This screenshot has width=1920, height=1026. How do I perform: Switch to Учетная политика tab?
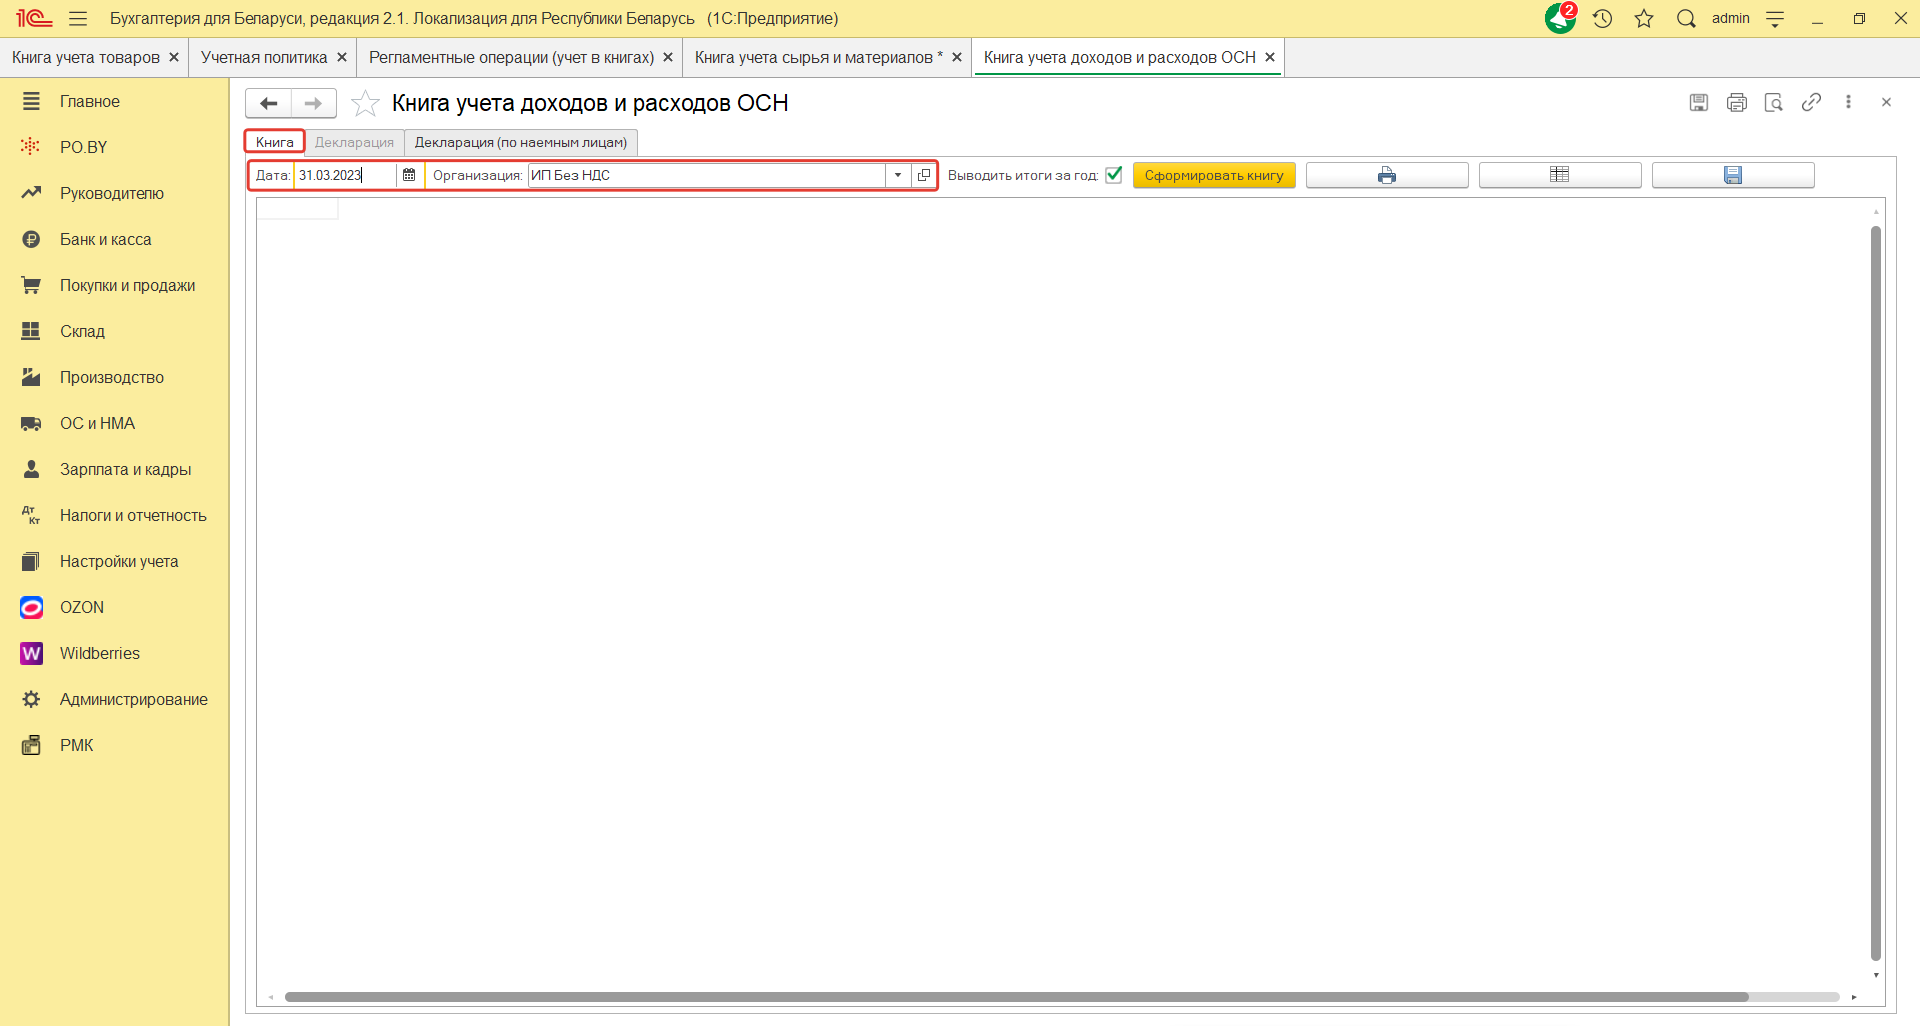(263, 57)
